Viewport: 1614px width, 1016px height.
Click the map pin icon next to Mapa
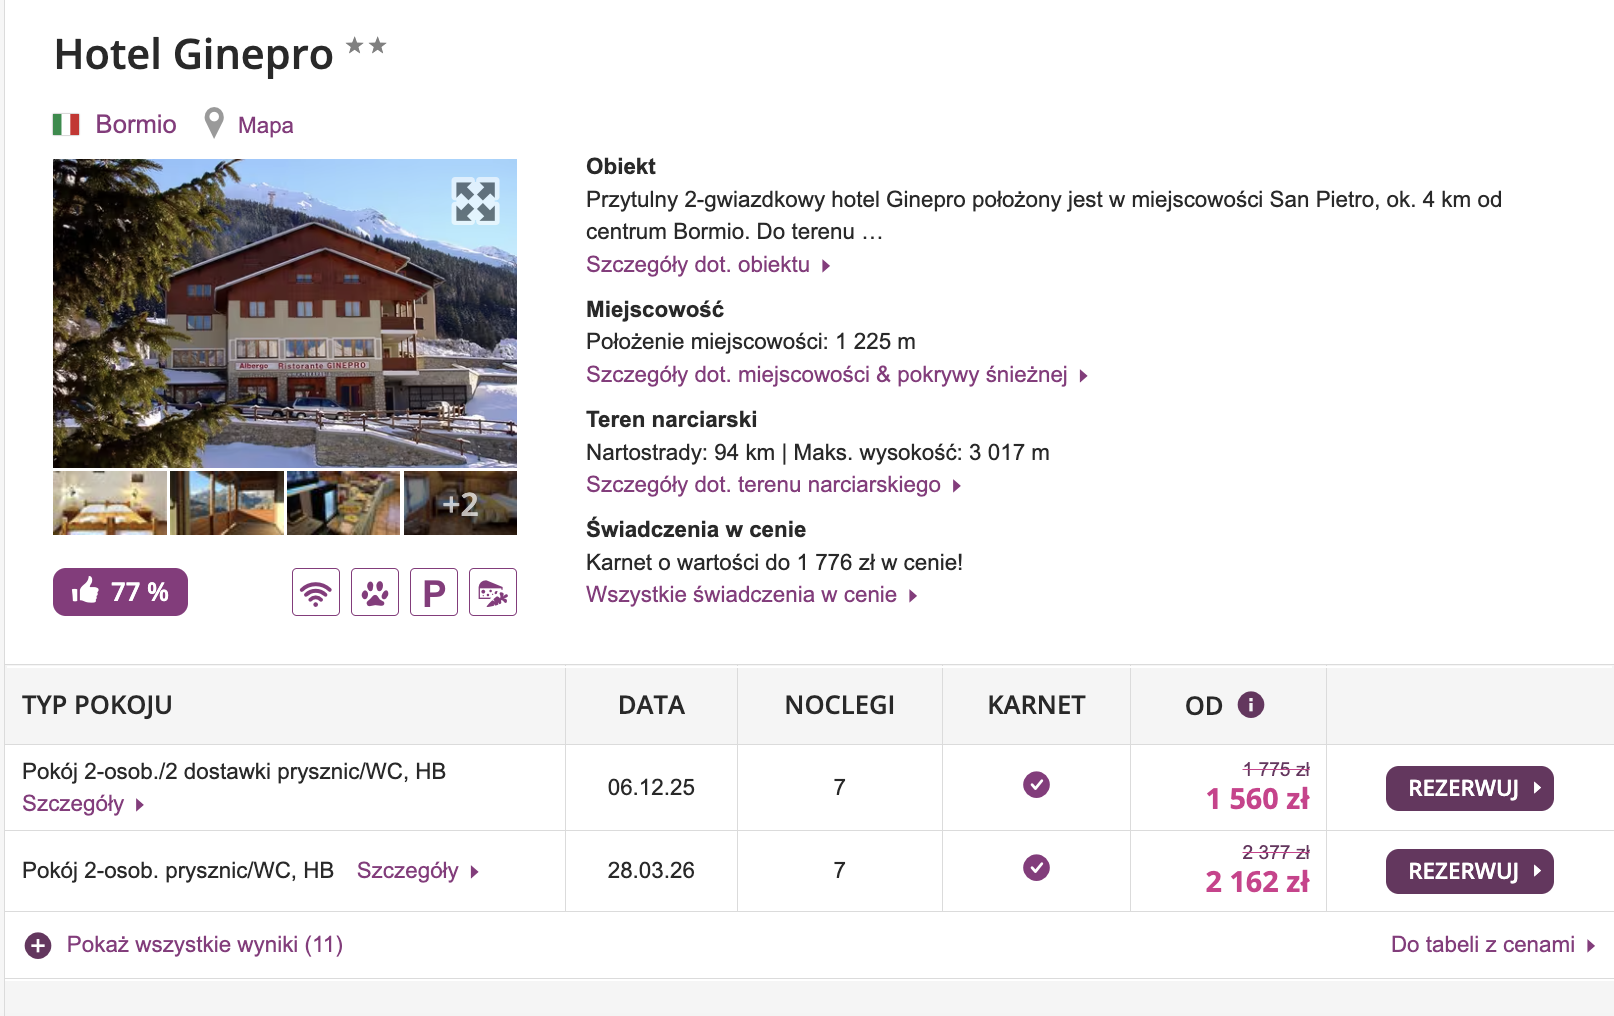(x=213, y=122)
